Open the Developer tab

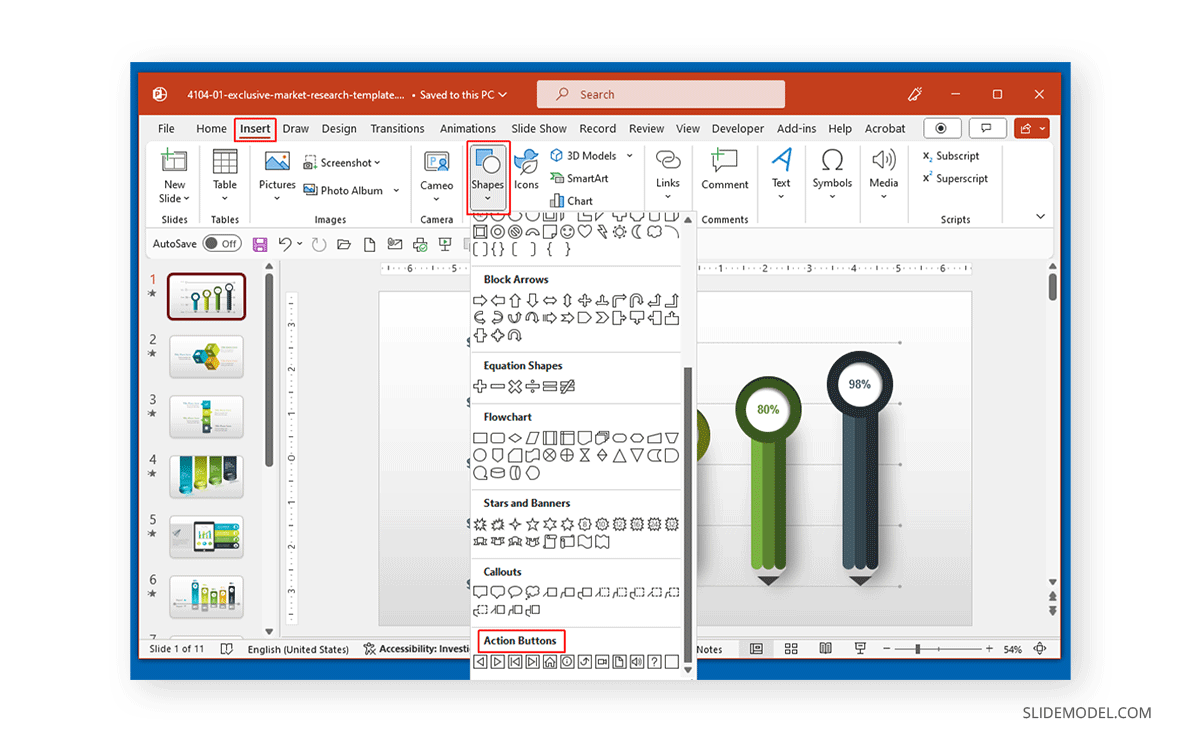pos(737,128)
